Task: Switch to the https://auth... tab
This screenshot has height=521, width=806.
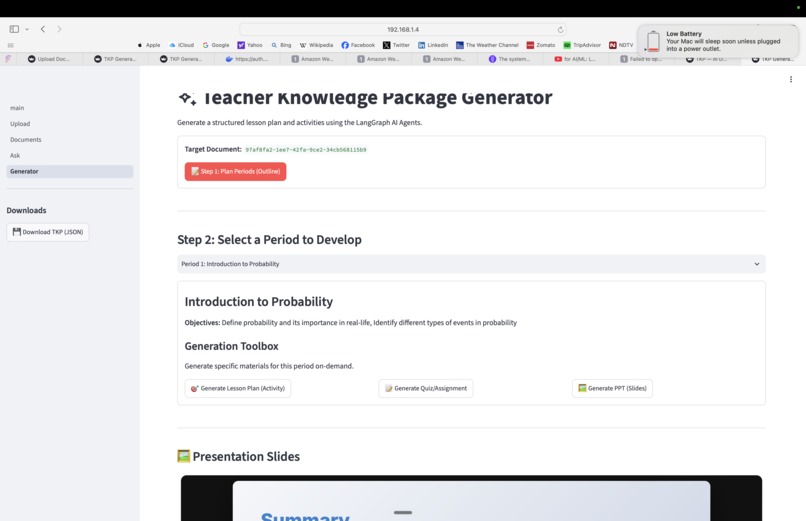Action: tap(247, 59)
